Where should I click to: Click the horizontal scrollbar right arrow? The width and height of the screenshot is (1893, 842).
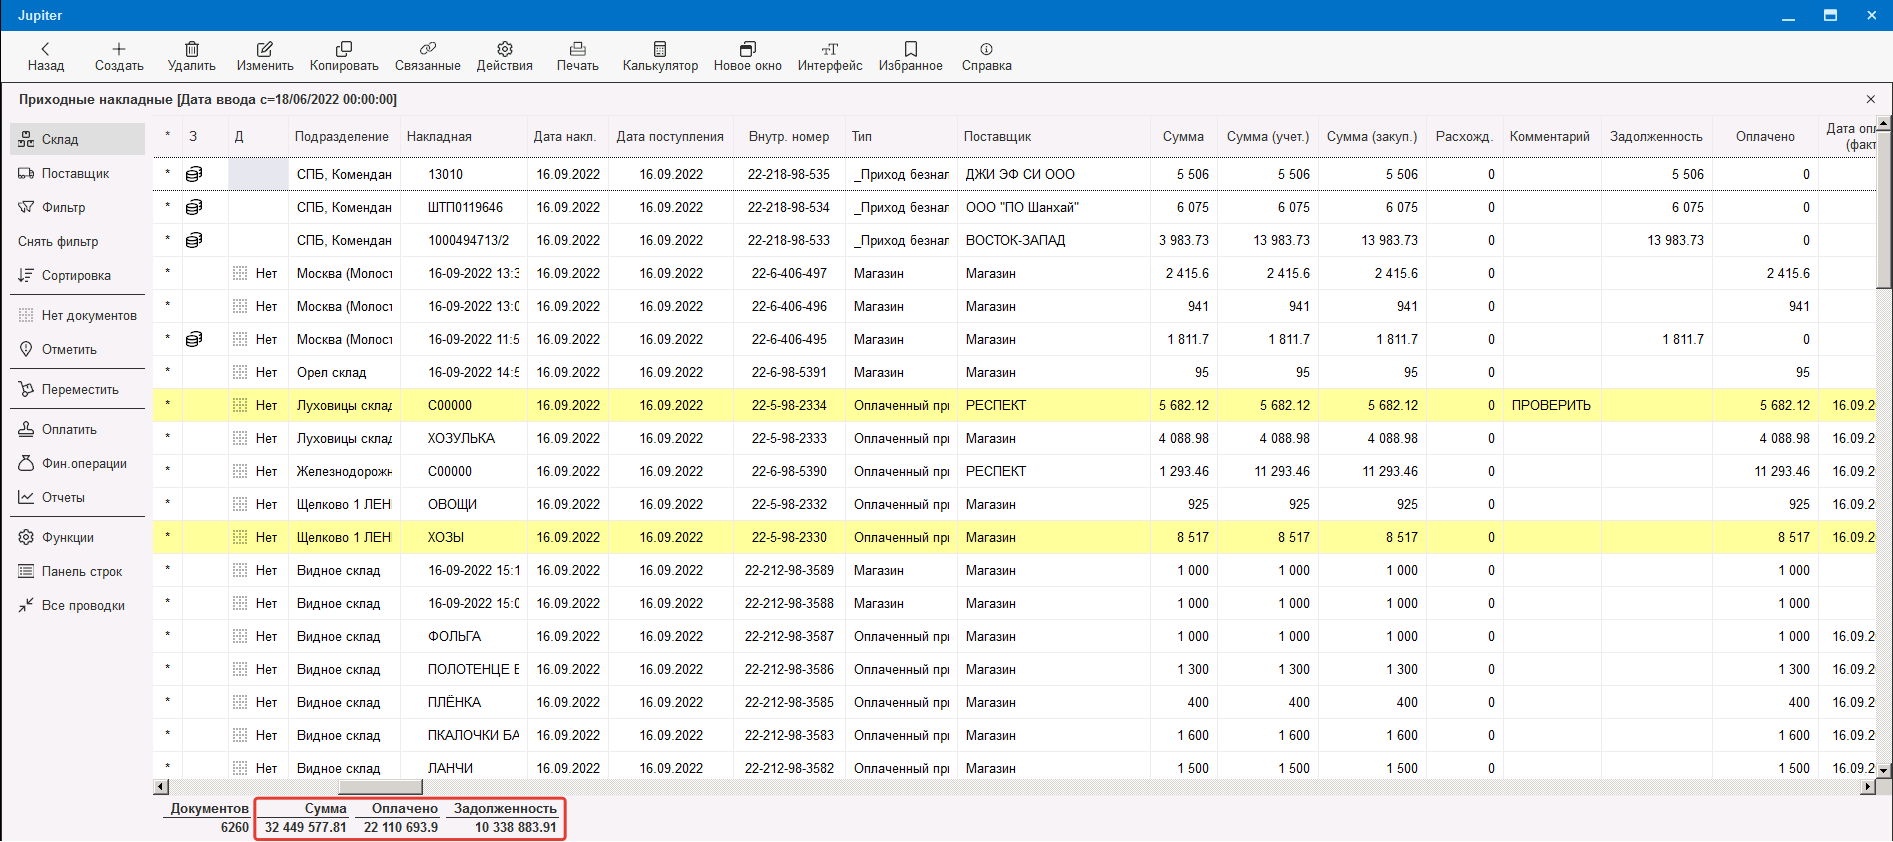pyautogui.click(x=1868, y=787)
